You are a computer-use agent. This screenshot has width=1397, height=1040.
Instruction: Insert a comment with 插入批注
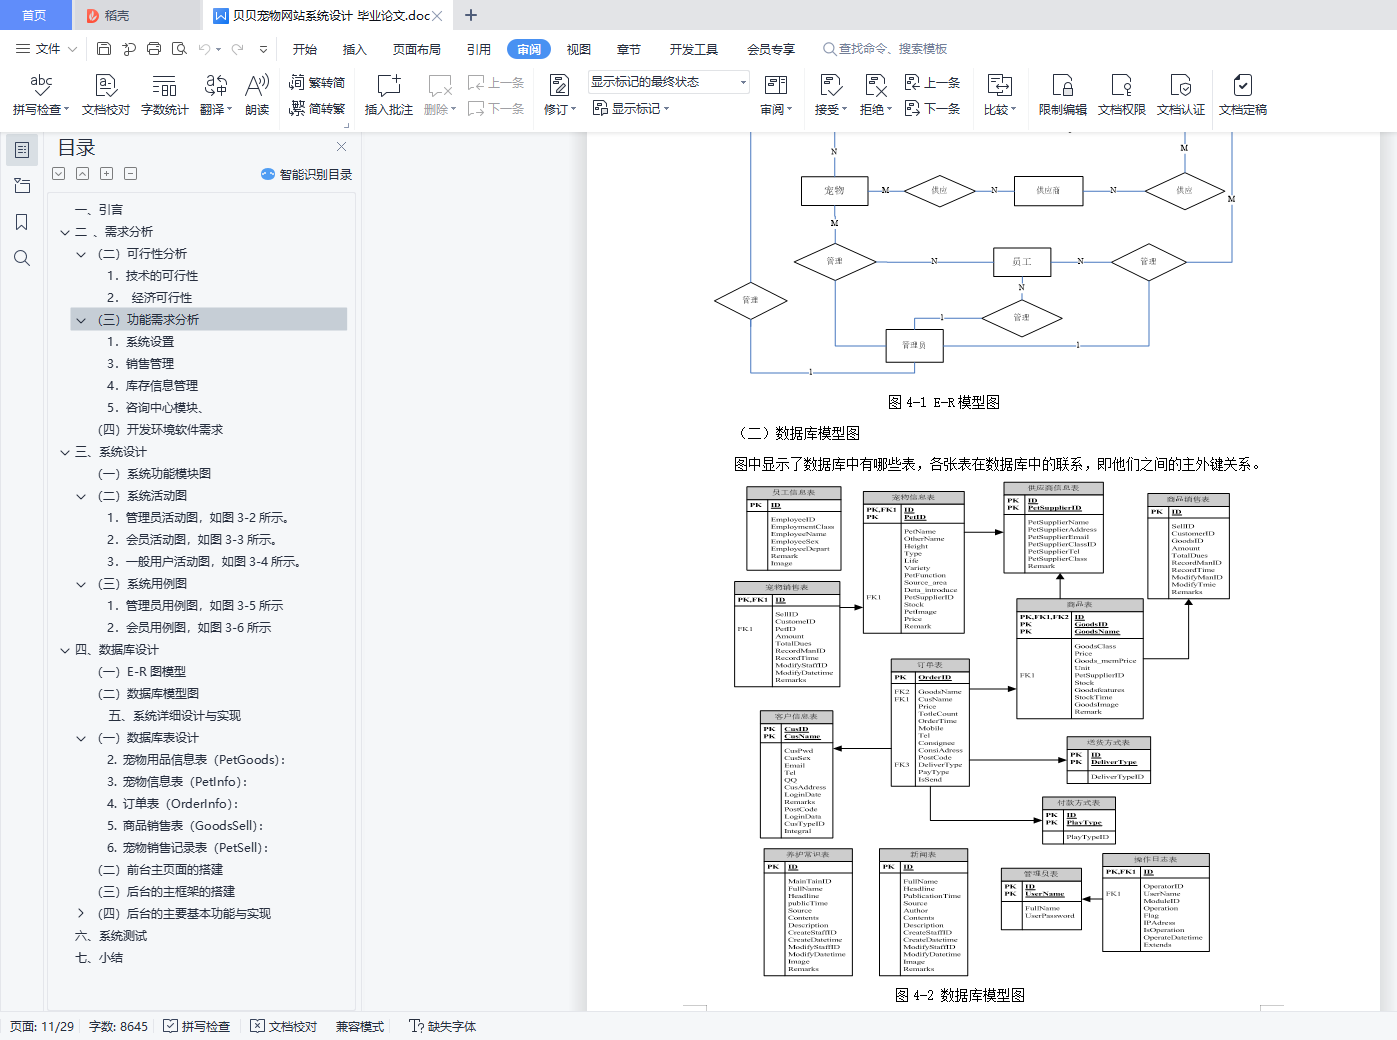pos(388,95)
